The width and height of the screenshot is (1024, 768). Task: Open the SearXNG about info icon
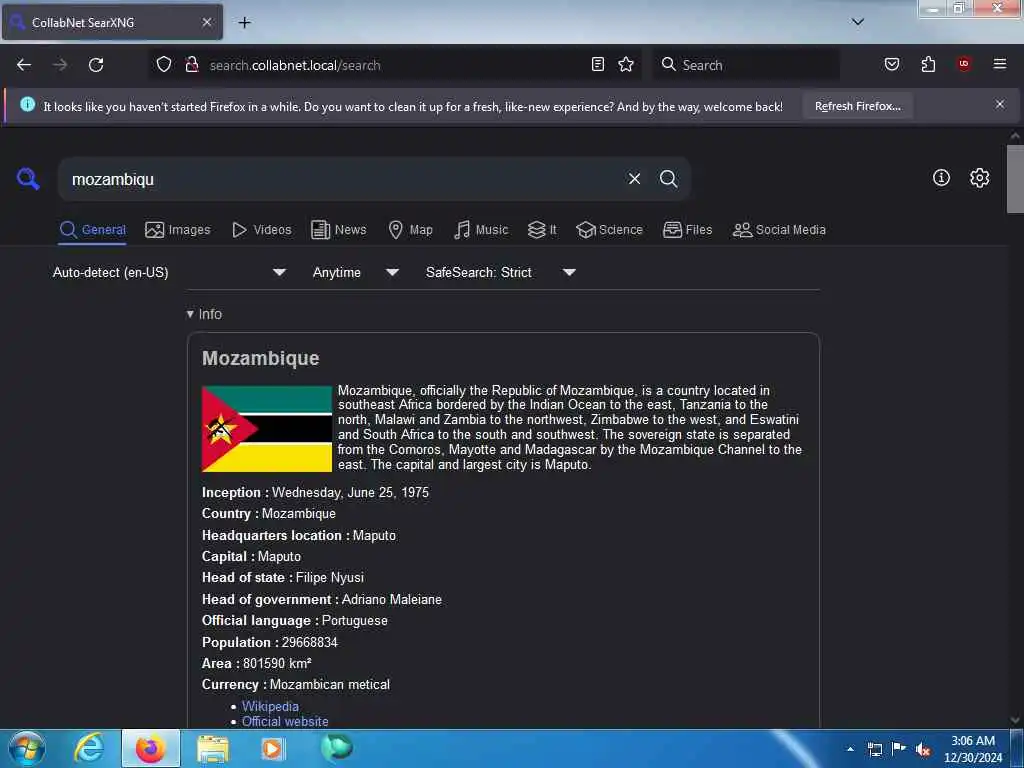[x=941, y=178]
